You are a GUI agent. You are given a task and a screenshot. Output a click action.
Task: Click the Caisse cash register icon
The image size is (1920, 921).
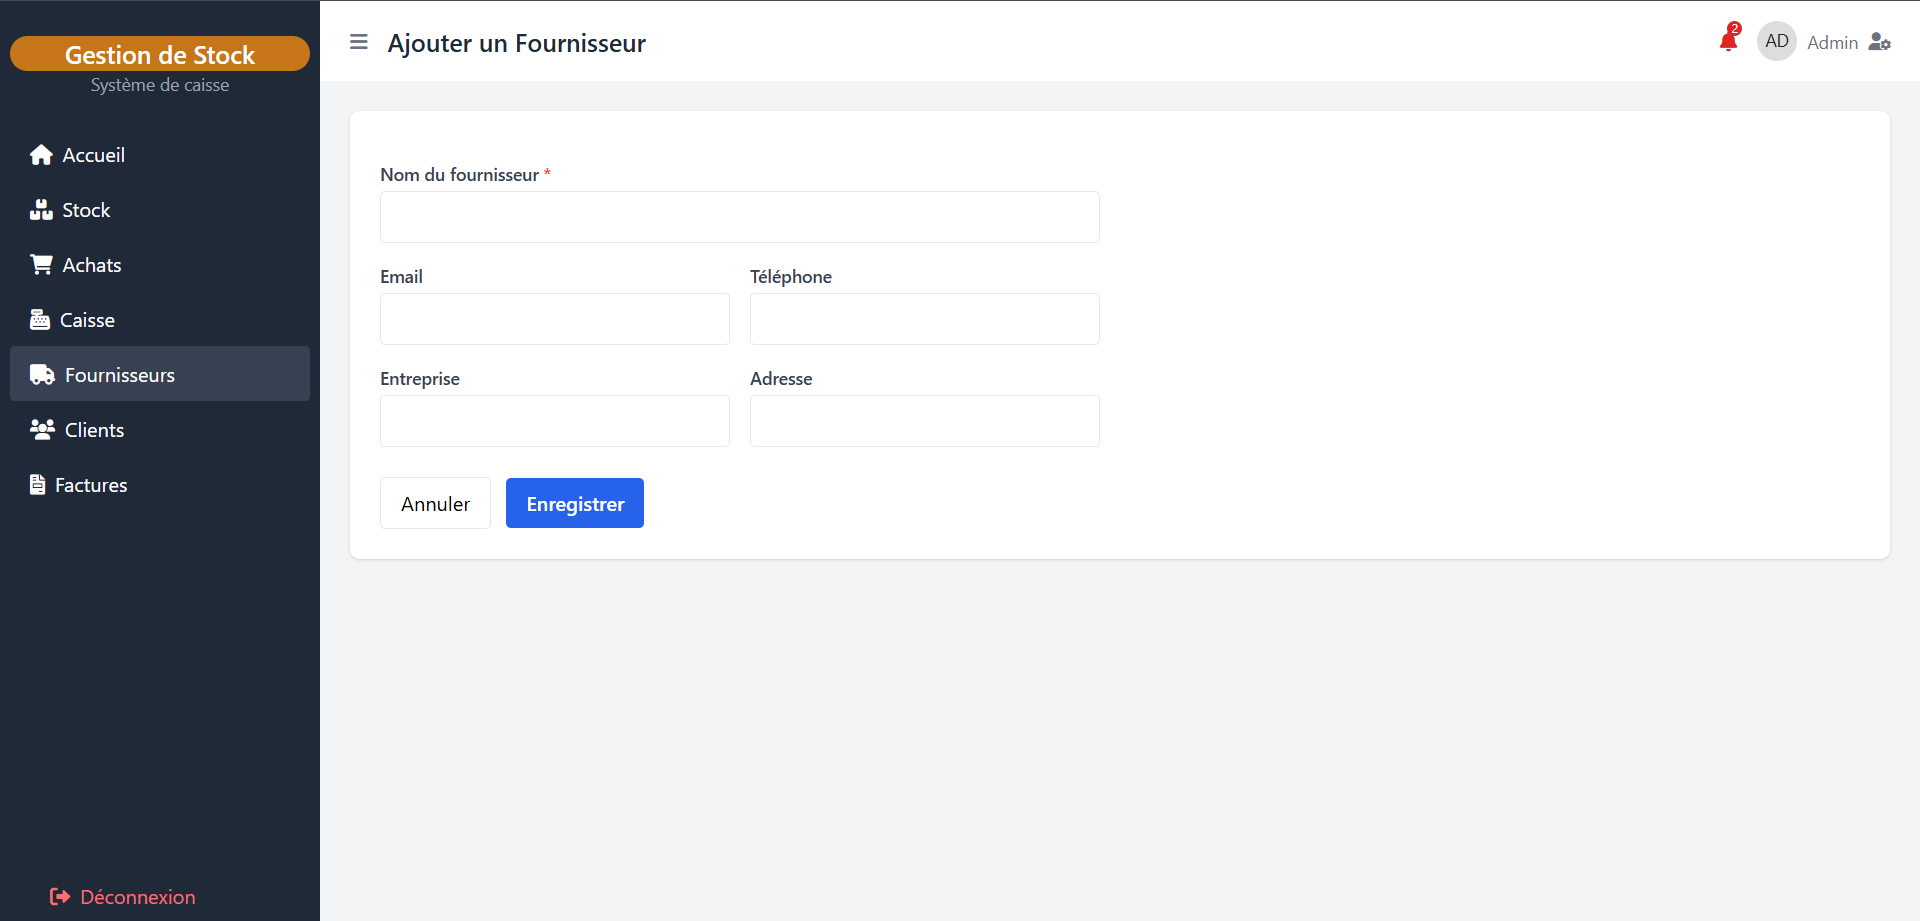(40, 320)
